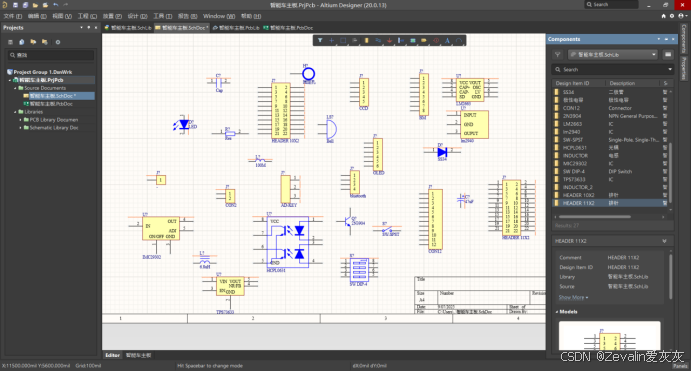Click the Save icon in the title bar
Viewport: 692px width, 371px height.
pos(15,5)
